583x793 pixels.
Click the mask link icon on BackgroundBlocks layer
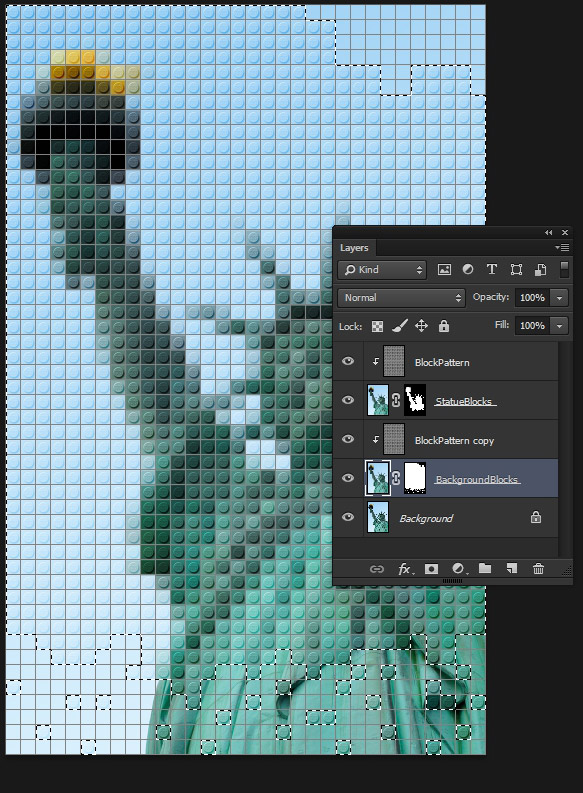coord(396,478)
